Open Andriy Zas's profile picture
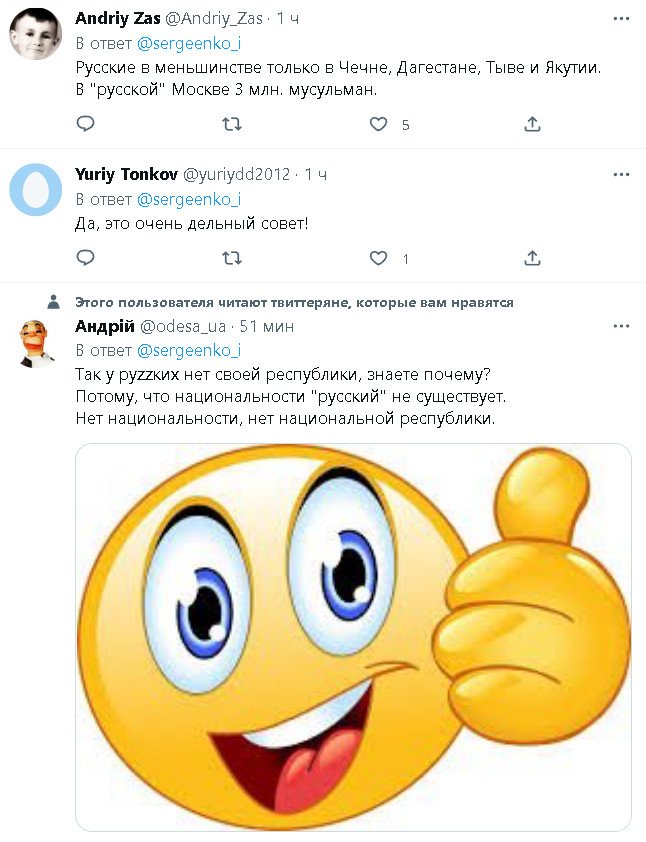This screenshot has height=842, width=646. coord(36,35)
